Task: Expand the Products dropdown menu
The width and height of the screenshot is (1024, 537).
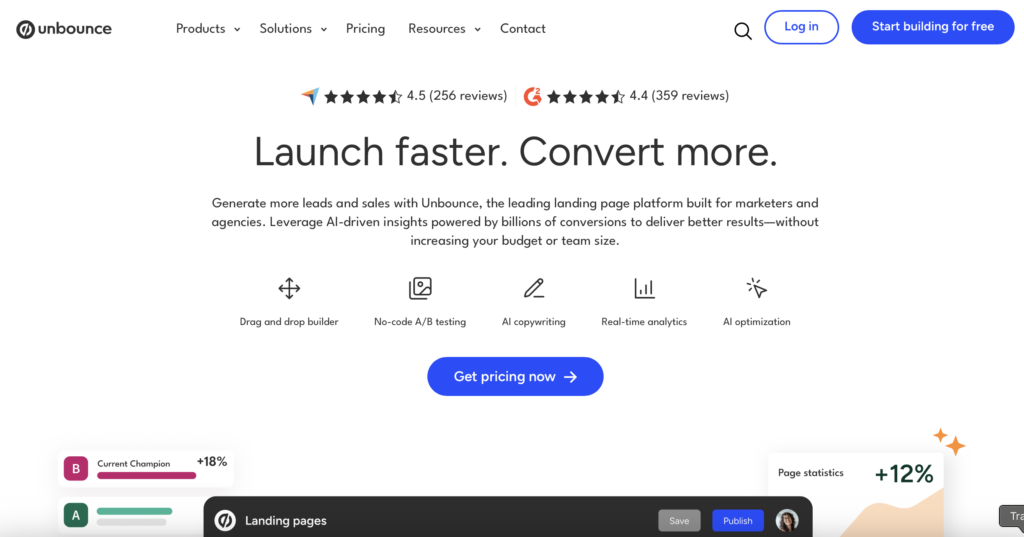Action: (208, 29)
